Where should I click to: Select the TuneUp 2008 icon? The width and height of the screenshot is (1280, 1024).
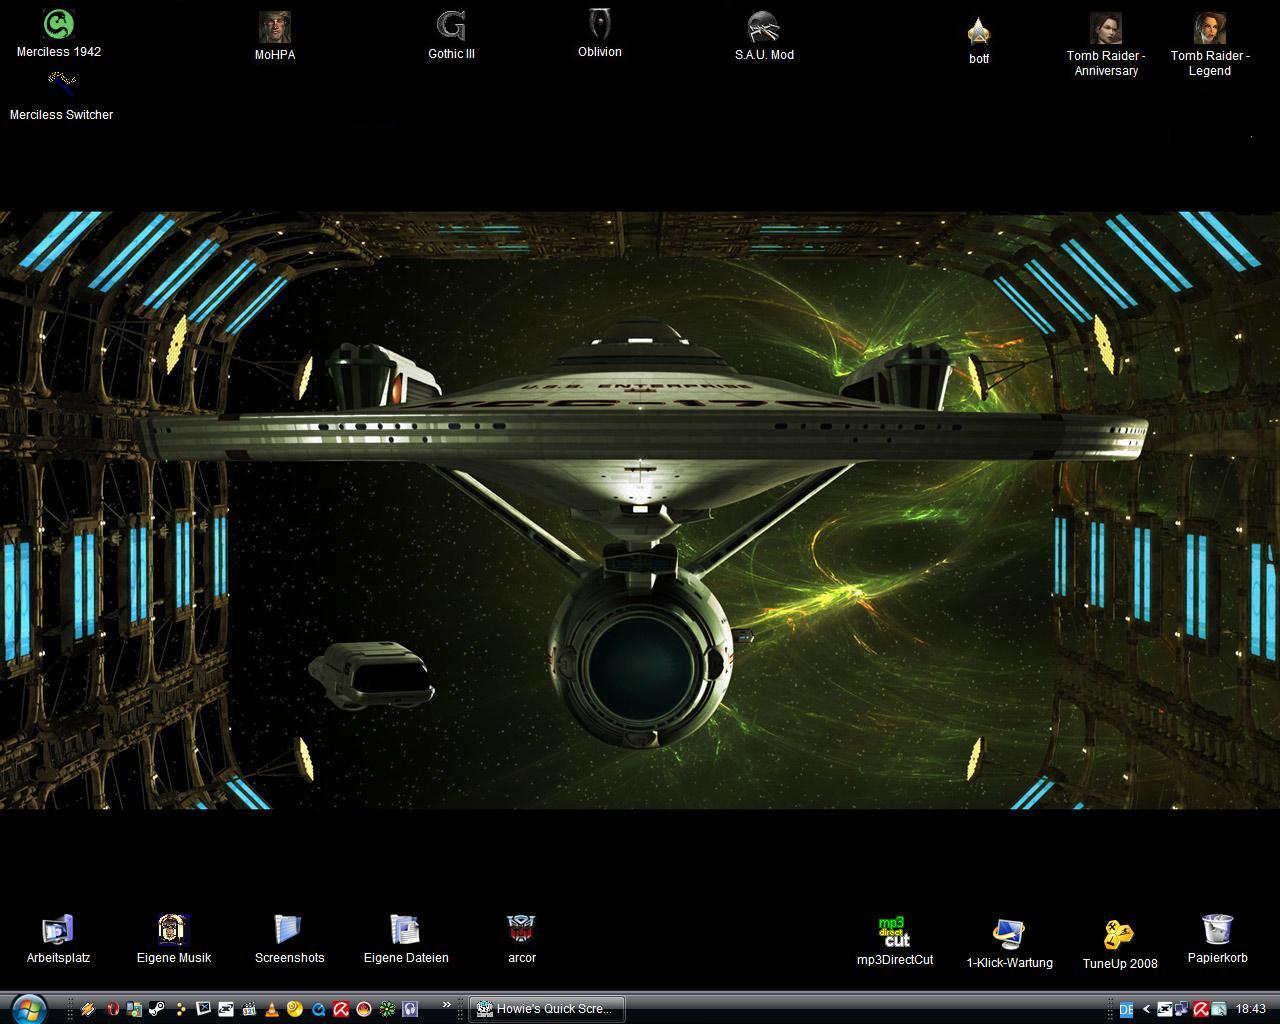(x=1120, y=945)
